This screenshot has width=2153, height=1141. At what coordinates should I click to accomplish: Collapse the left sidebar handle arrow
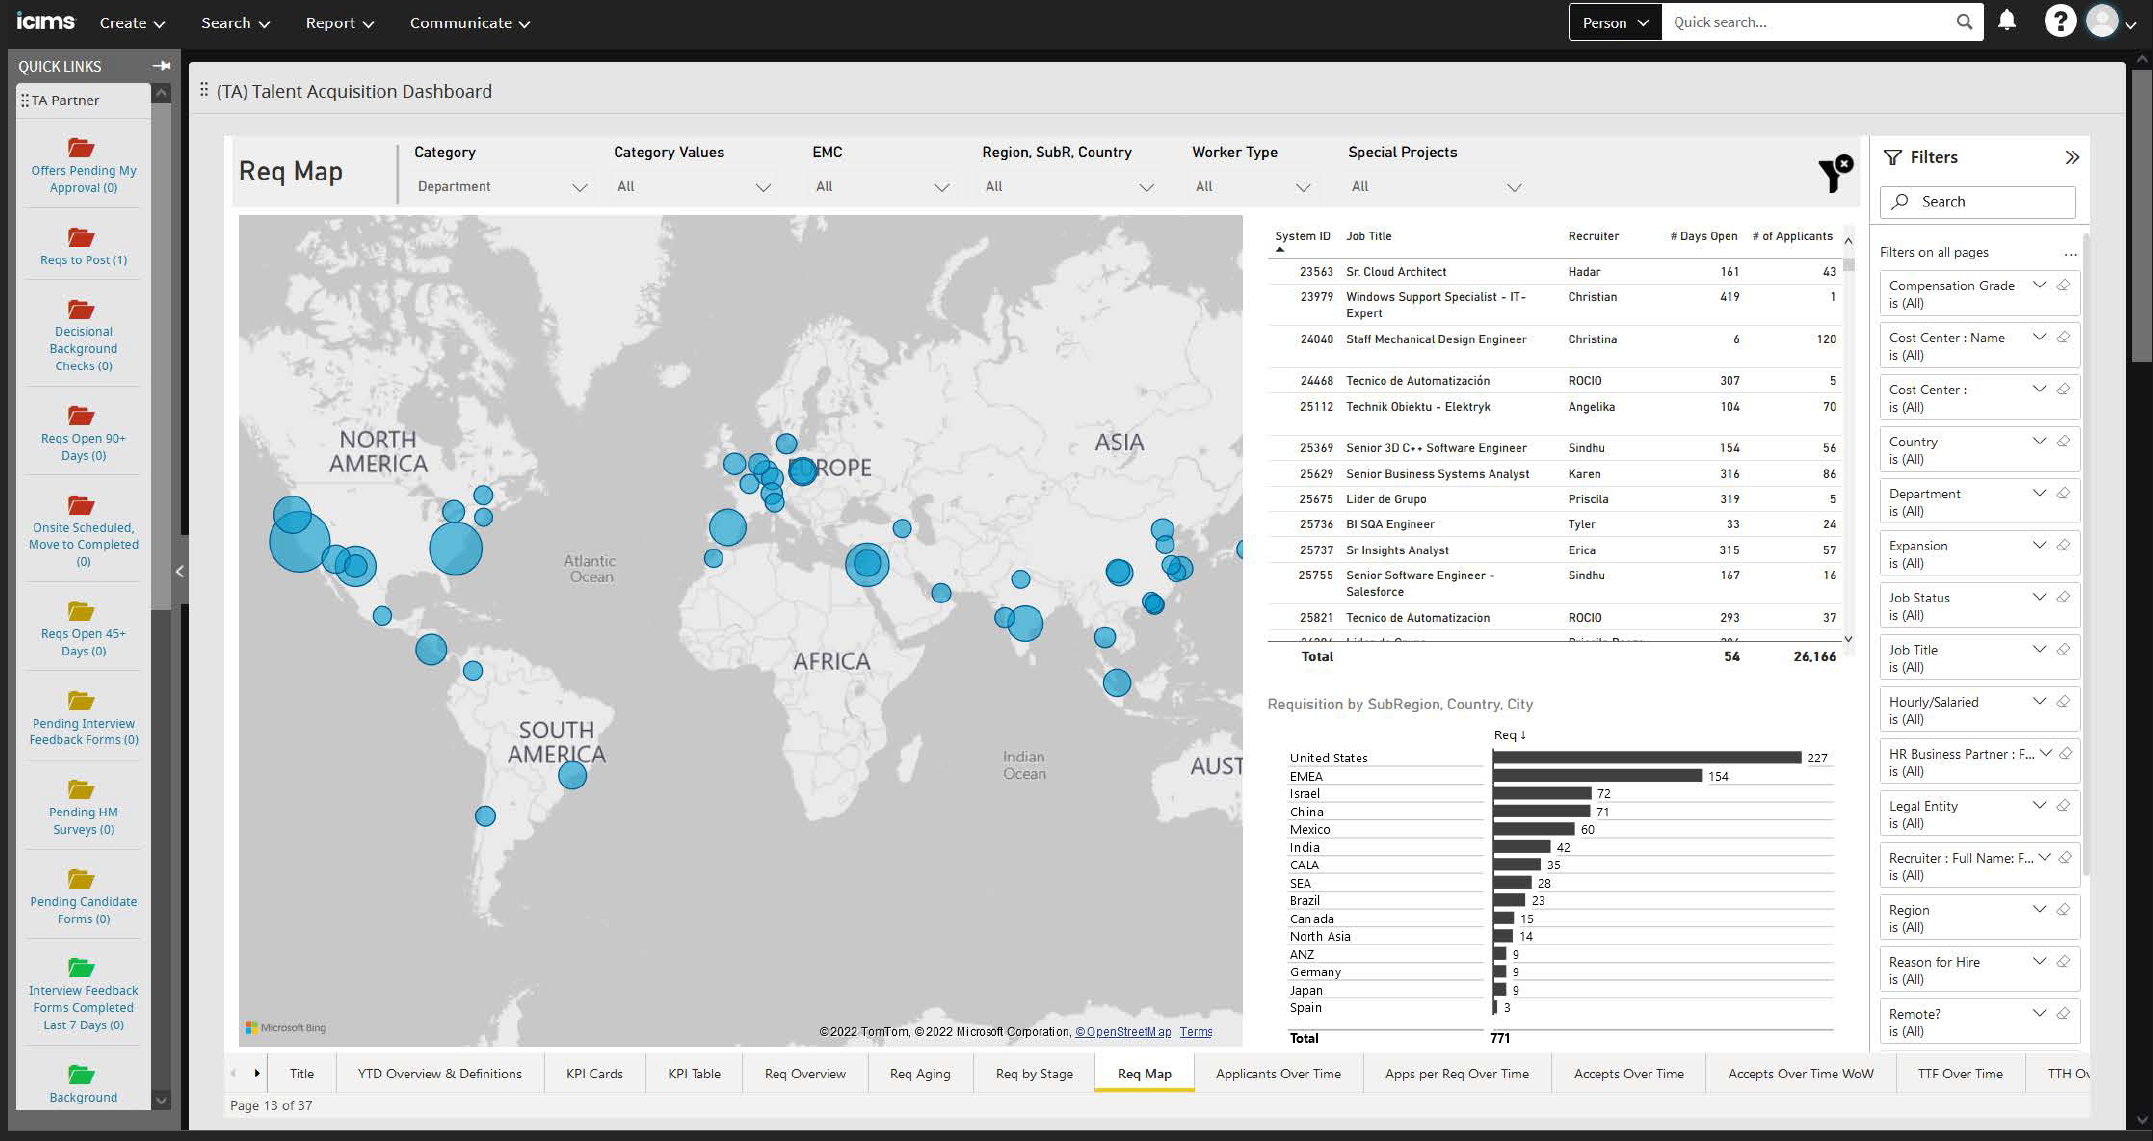tap(180, 571)
